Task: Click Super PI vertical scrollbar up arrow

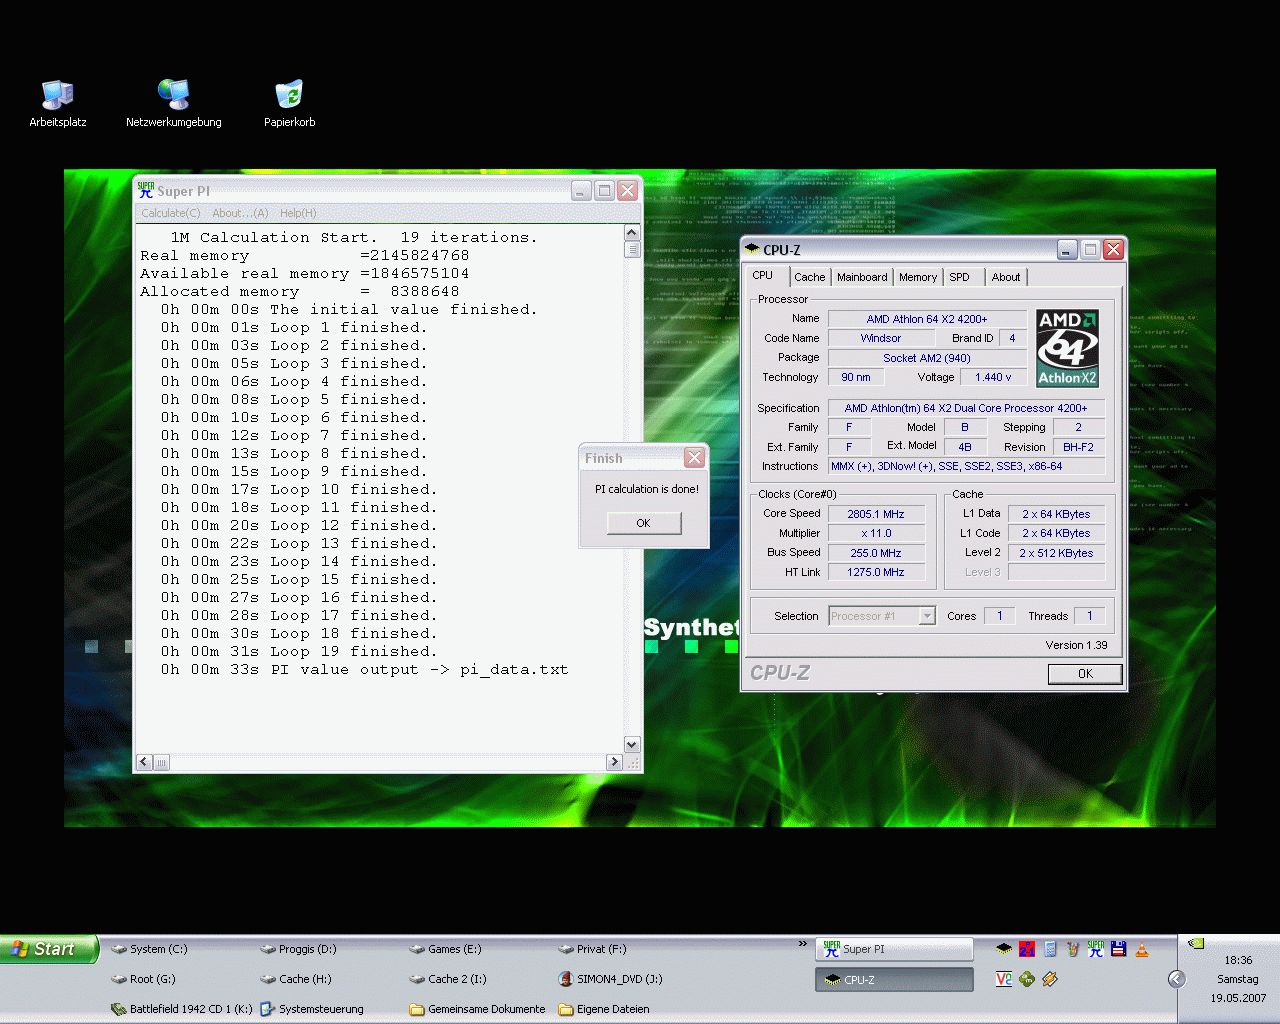Action: coord(631,233)
